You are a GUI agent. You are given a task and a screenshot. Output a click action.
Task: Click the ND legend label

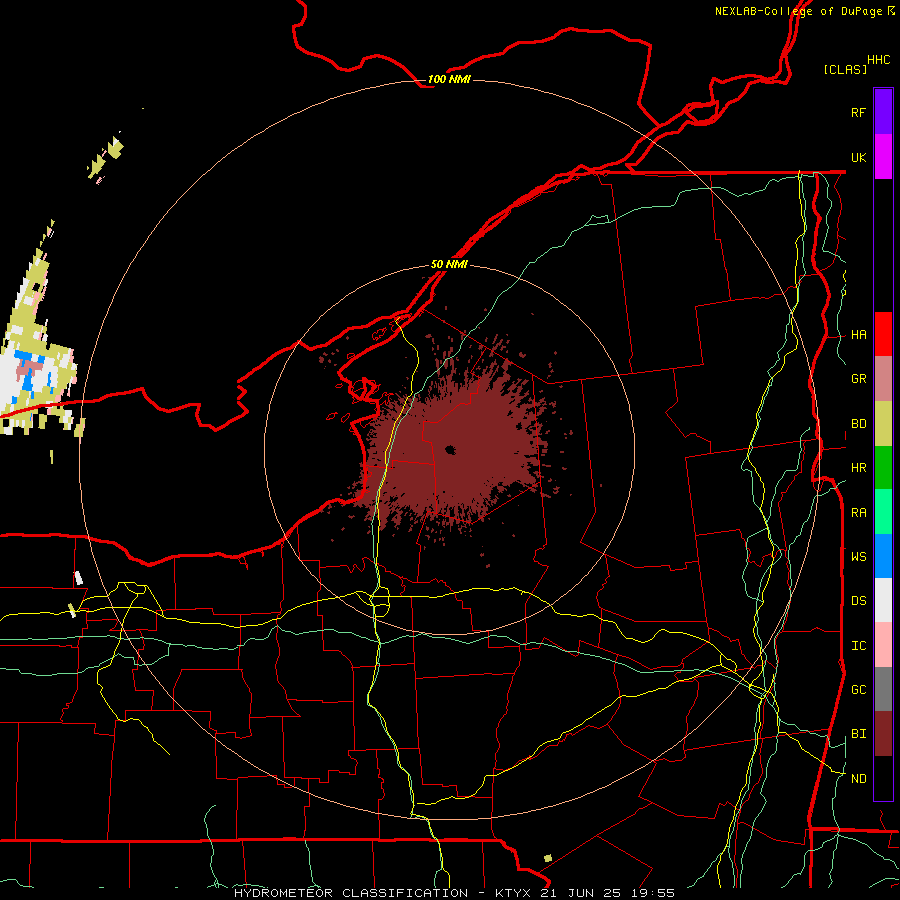point(858,779)
